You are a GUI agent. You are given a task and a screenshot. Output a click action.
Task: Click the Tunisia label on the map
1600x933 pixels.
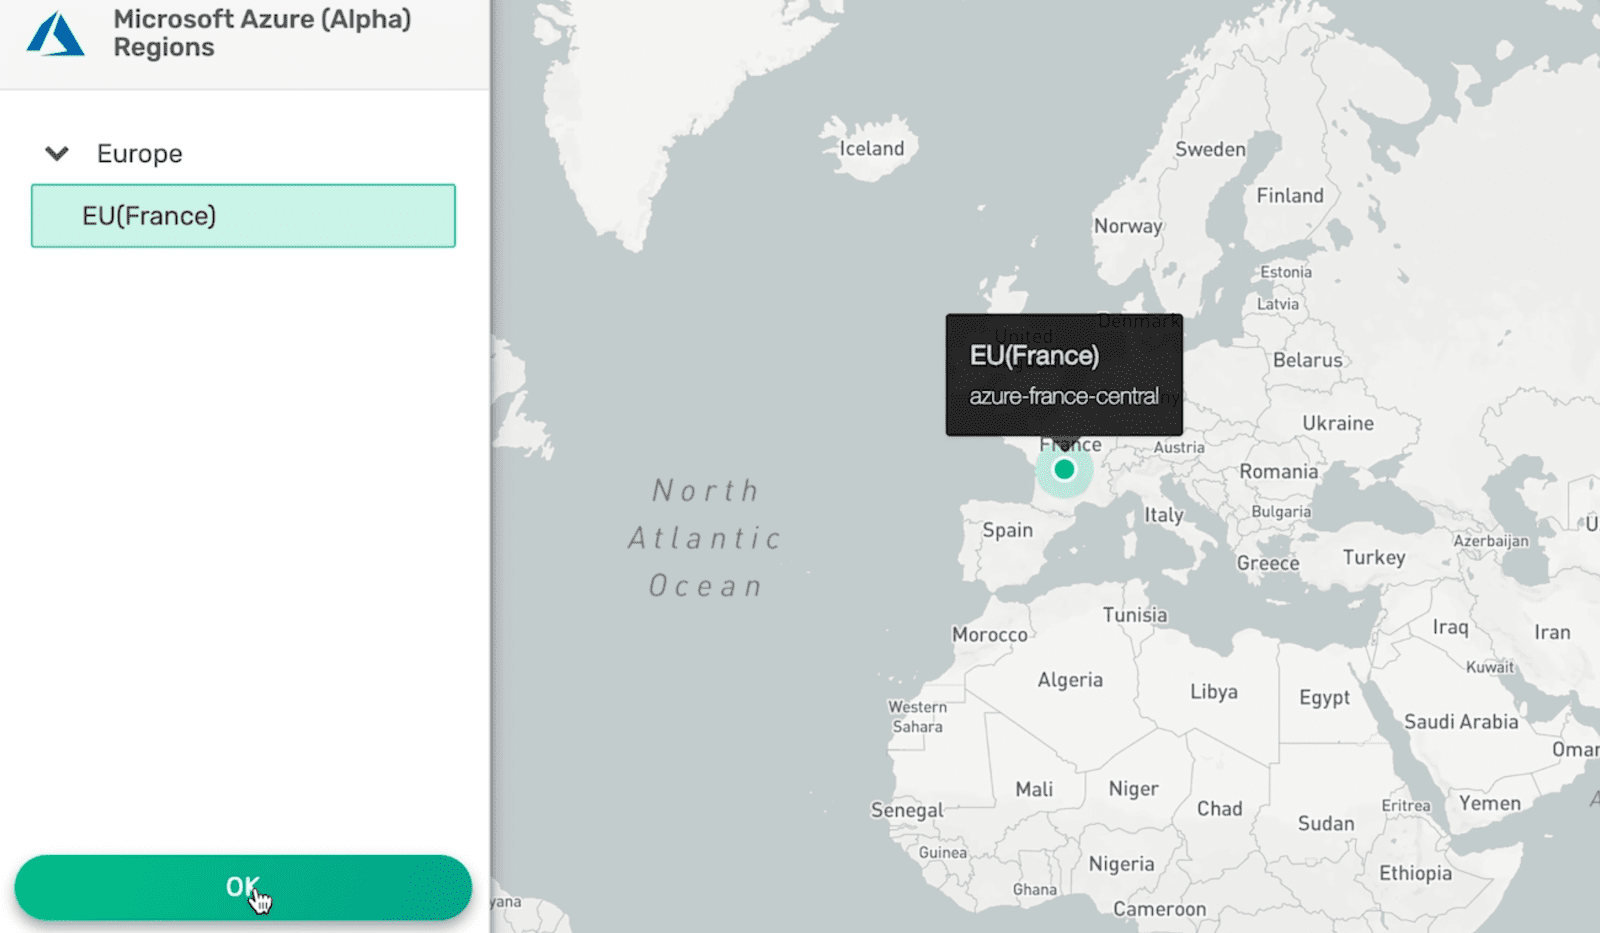coord(1135,615)
